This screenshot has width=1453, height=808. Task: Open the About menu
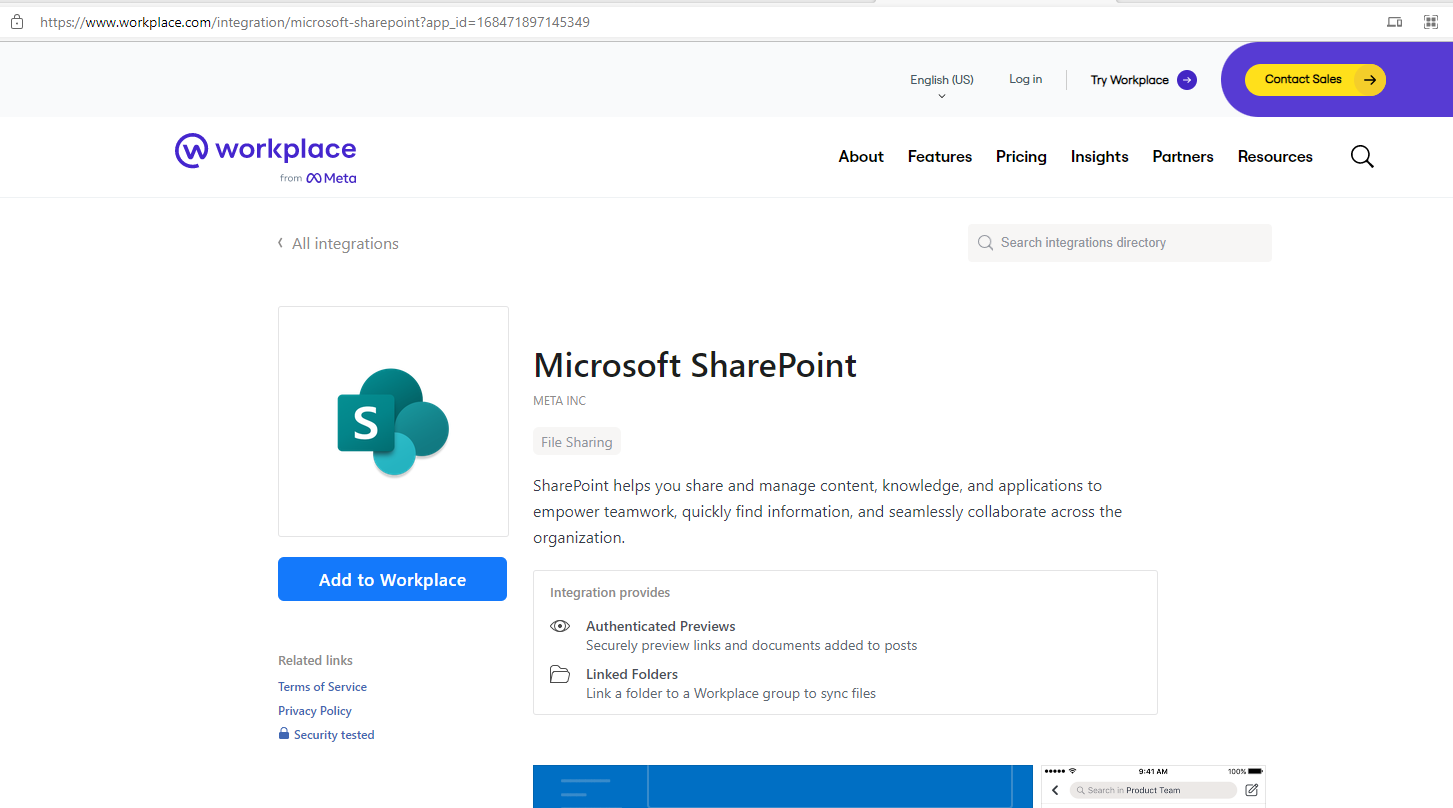tap(861, 157)
